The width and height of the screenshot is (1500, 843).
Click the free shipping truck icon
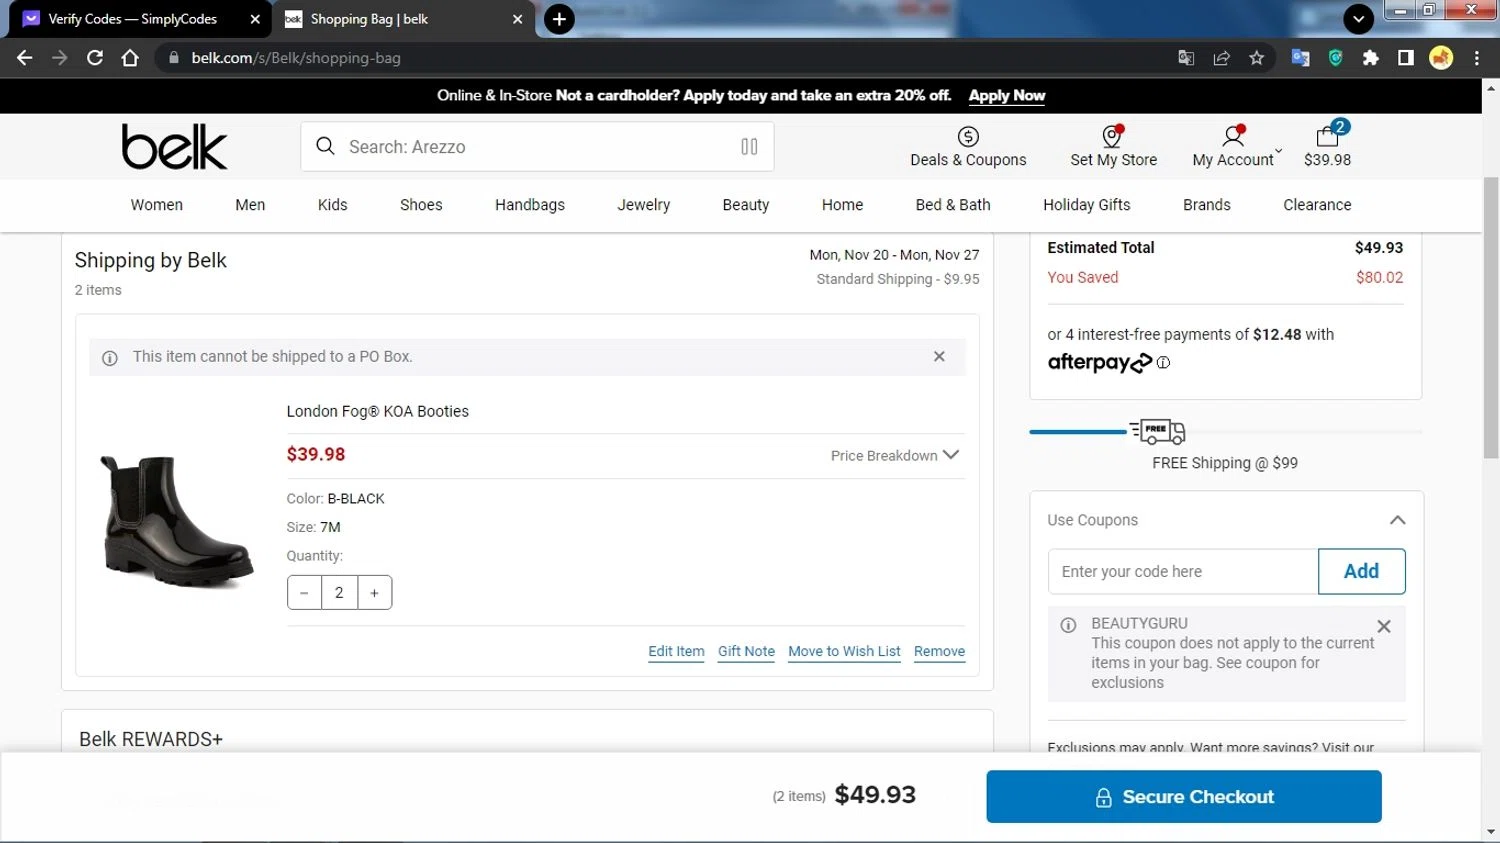1158,431
